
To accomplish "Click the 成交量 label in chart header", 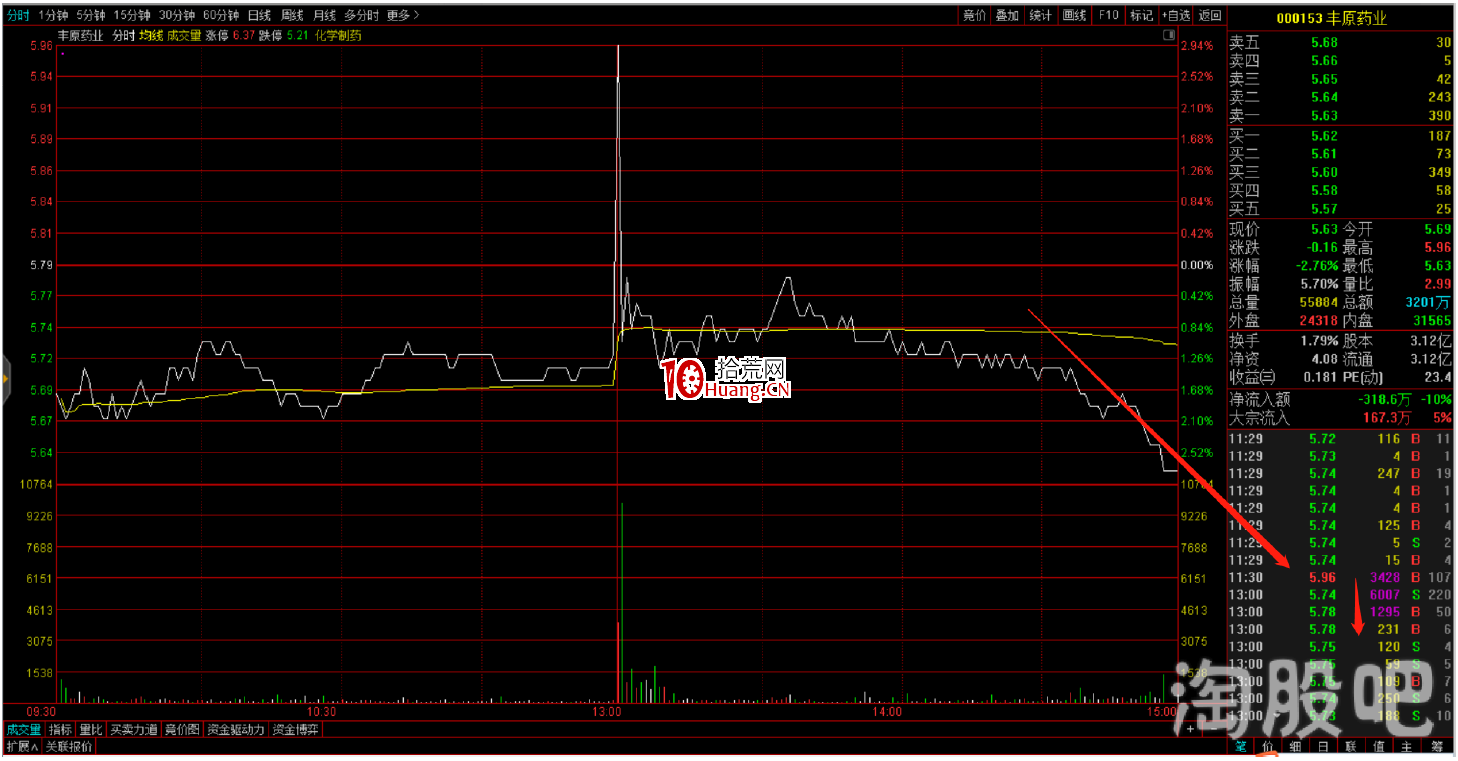I will coord(184,35).
